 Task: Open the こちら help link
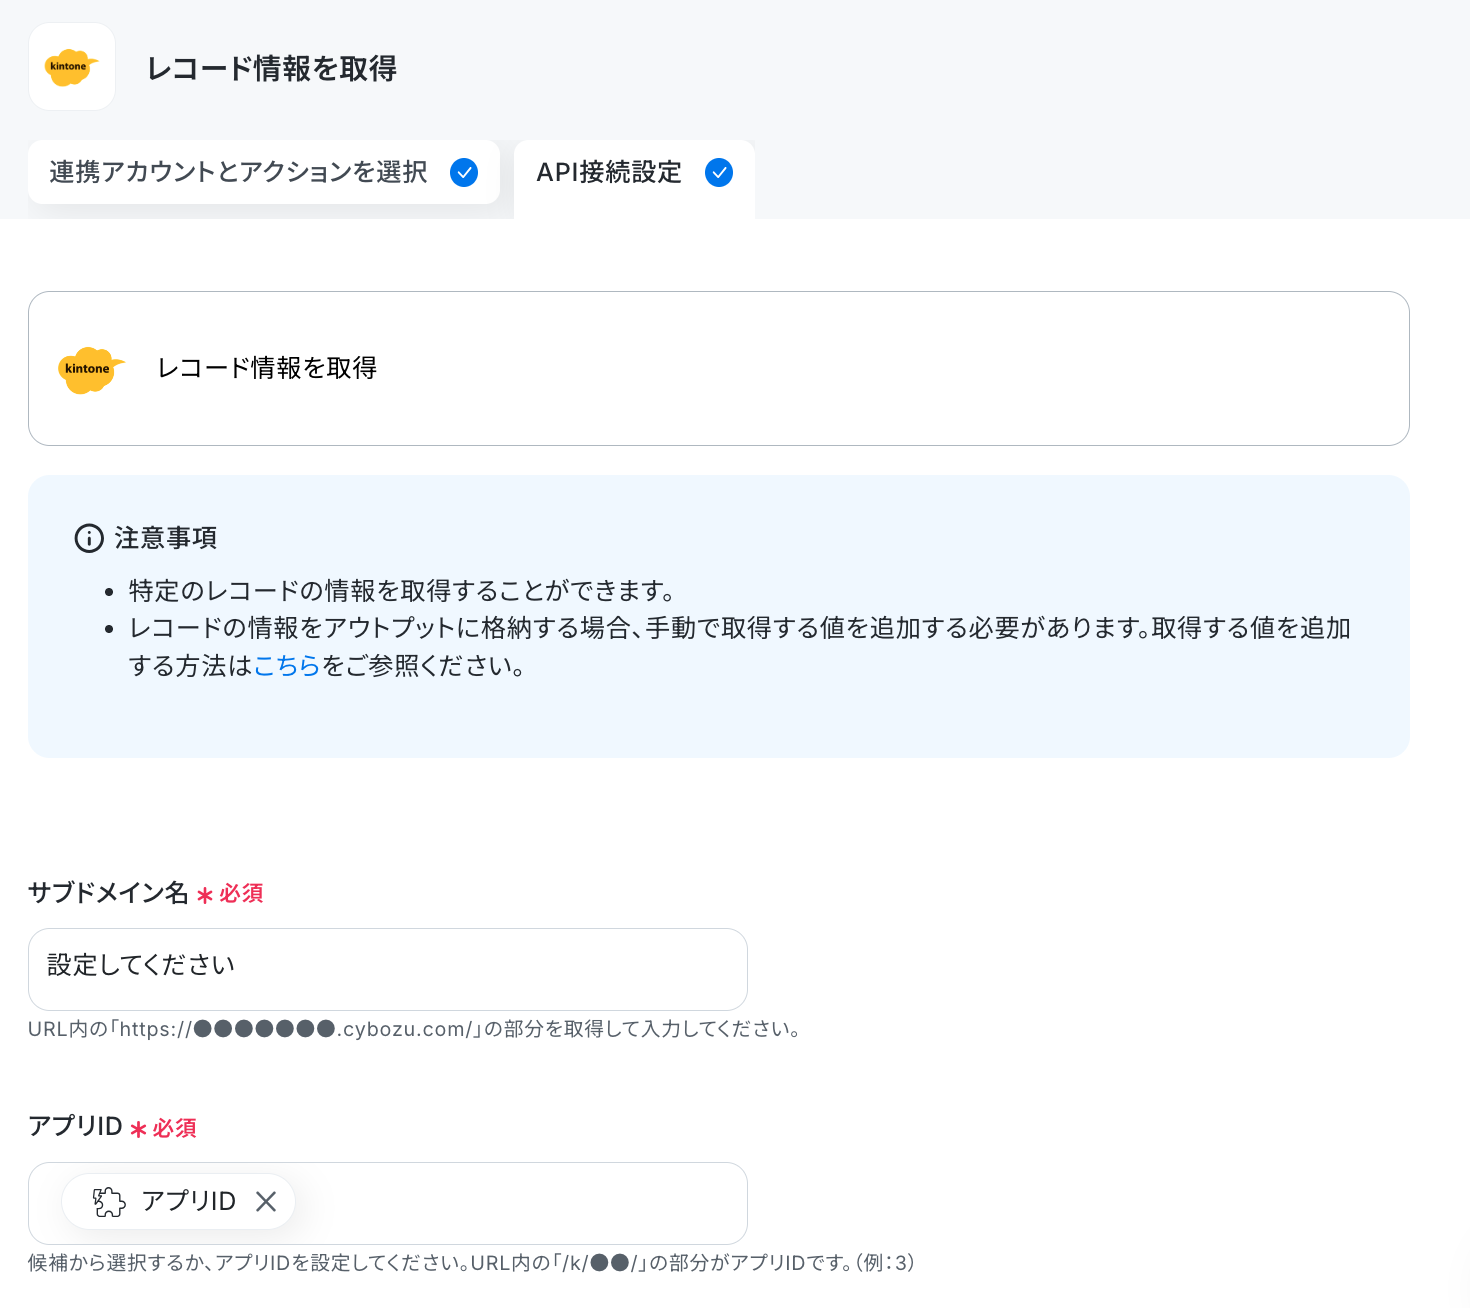287,666
